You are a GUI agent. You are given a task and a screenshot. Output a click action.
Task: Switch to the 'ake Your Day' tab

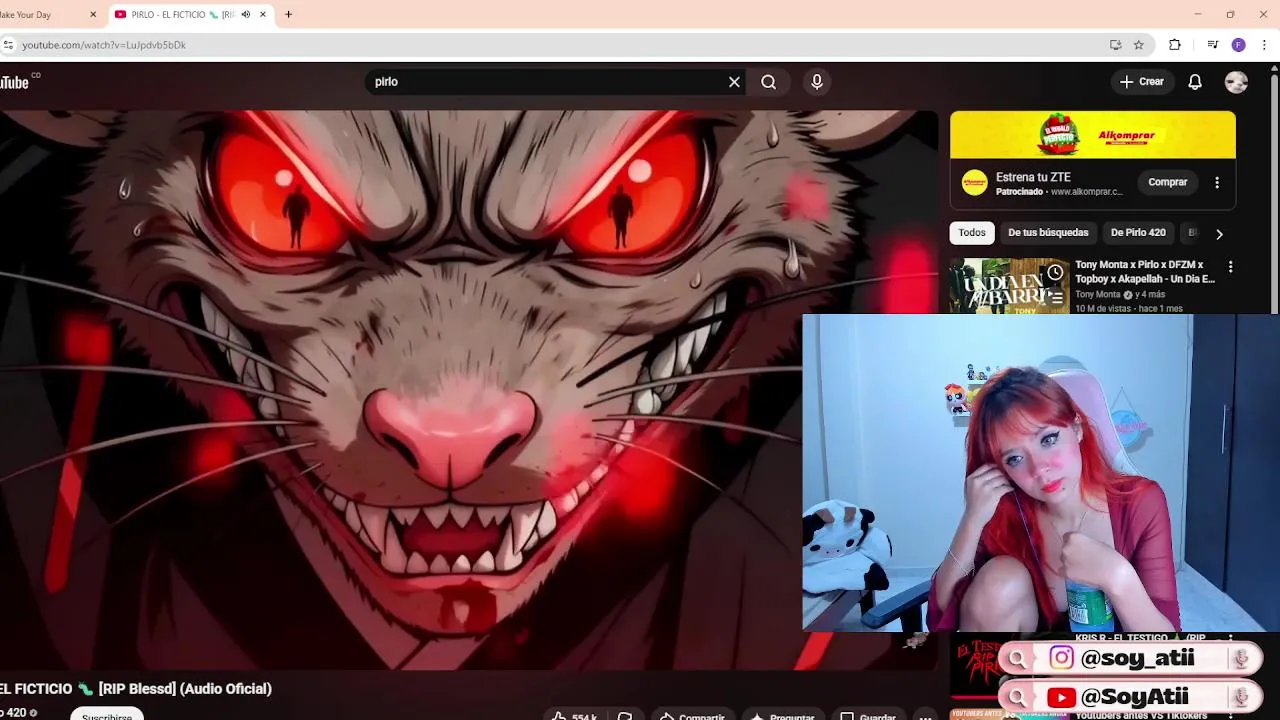(x=46, y=14)
